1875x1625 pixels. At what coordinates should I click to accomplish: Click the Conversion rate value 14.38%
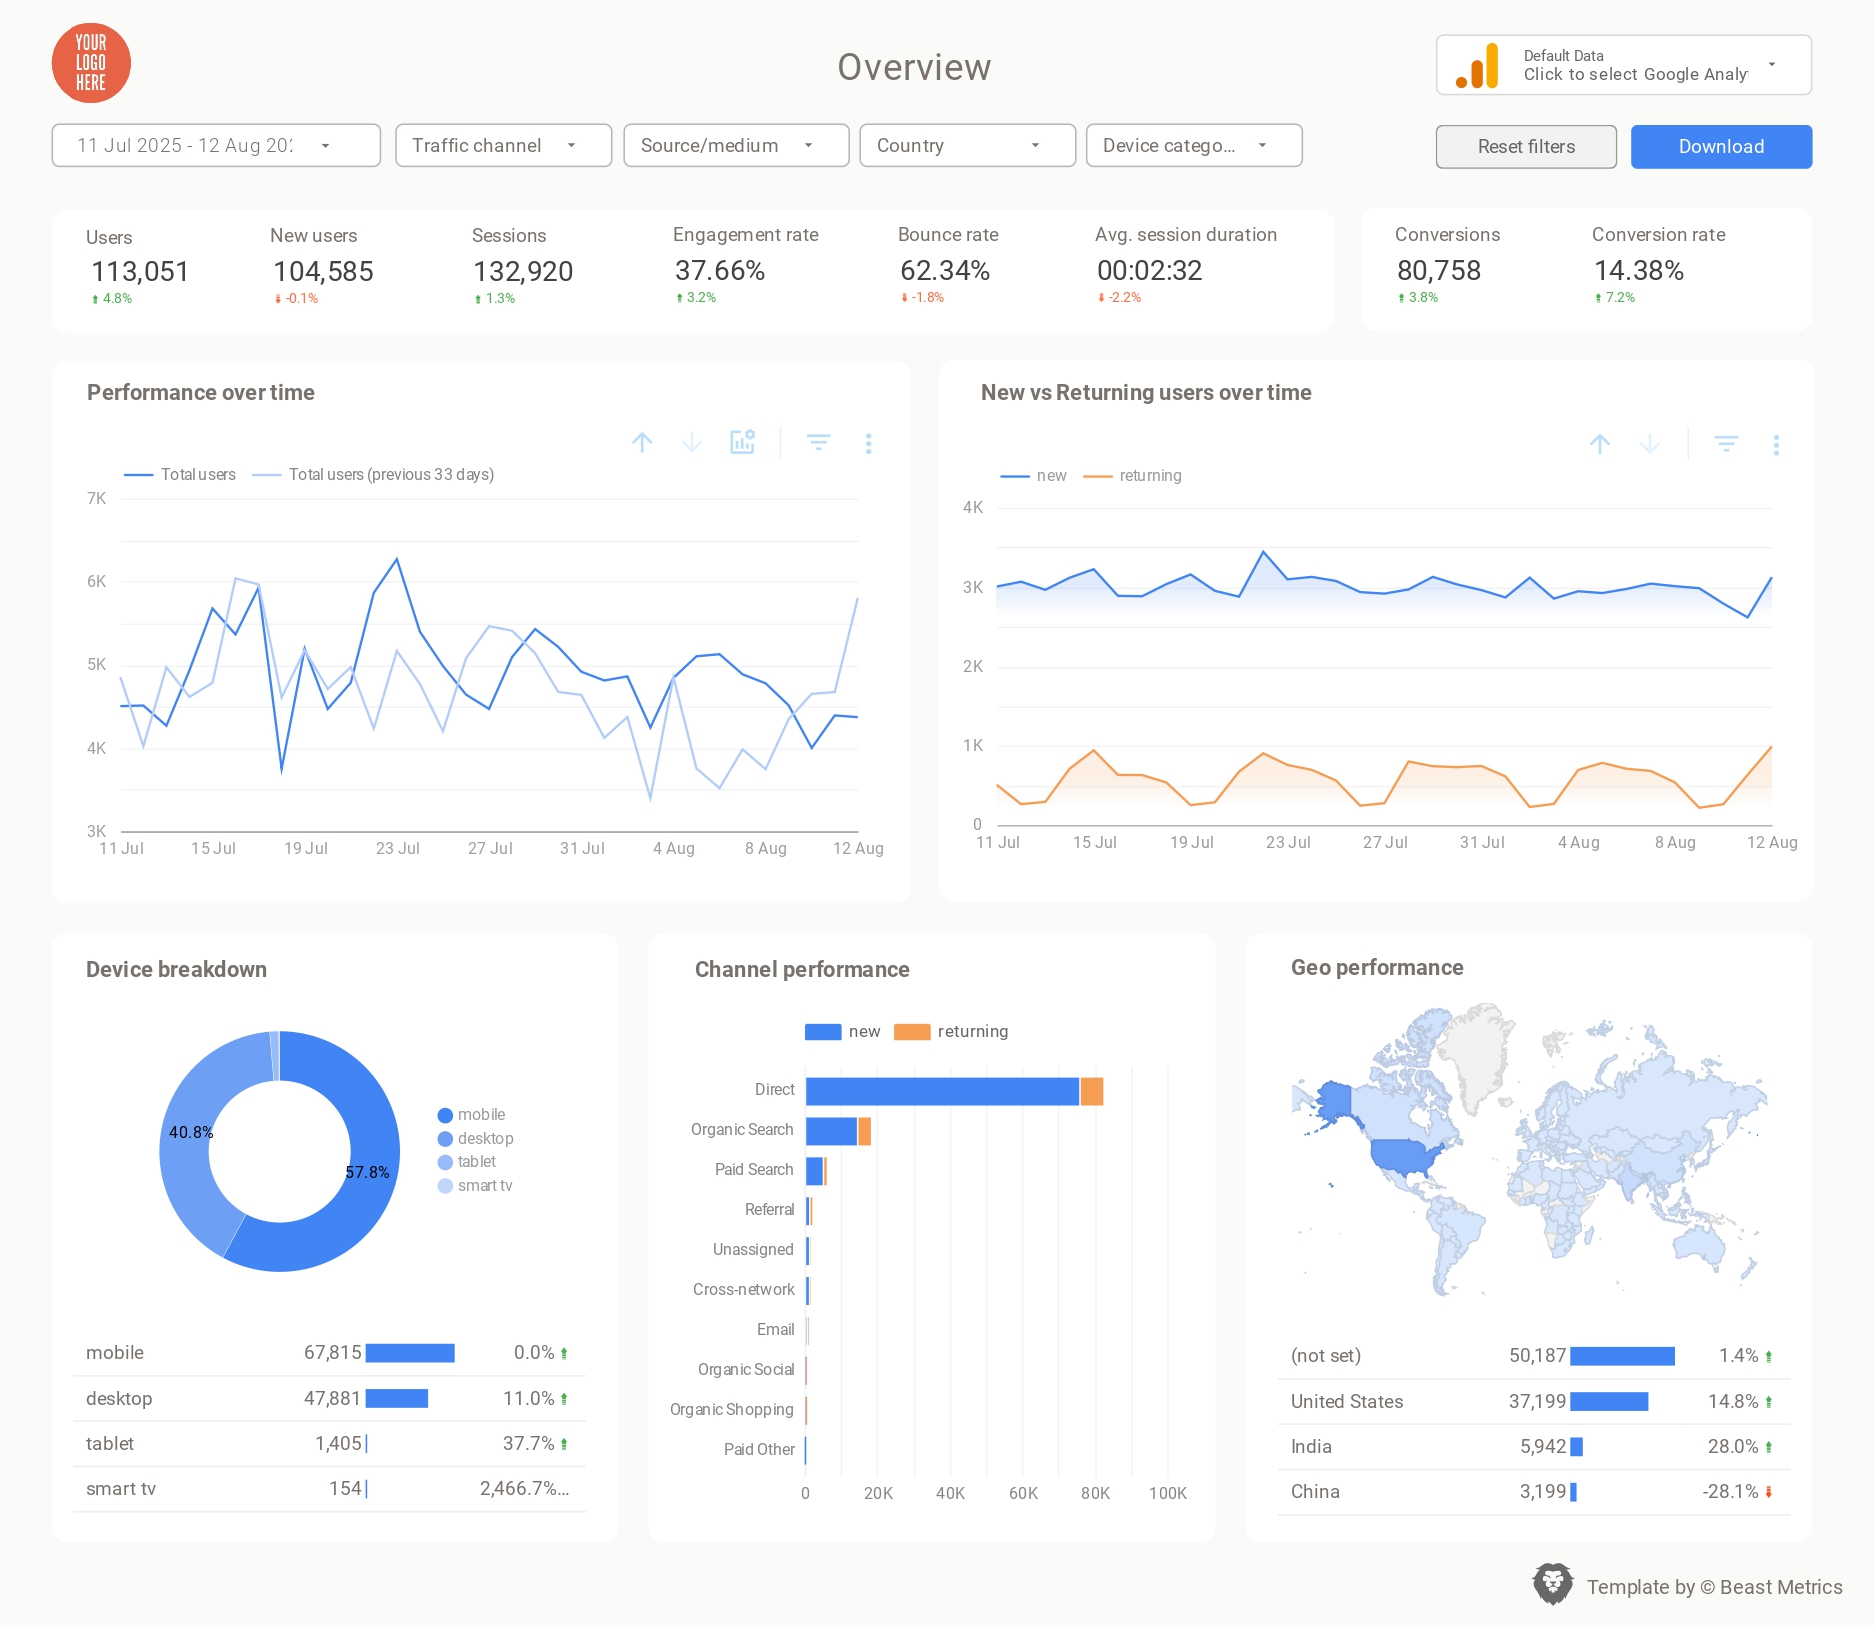[x=1639, y=271]
